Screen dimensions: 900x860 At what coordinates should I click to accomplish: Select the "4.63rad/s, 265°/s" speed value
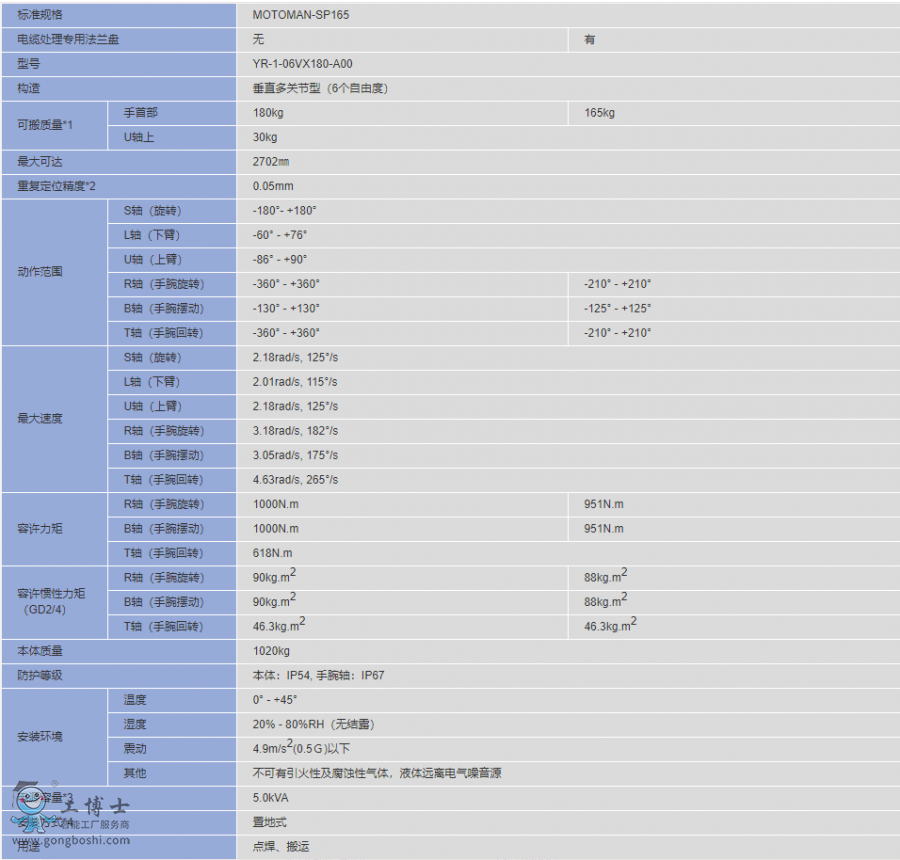[295, 479]
